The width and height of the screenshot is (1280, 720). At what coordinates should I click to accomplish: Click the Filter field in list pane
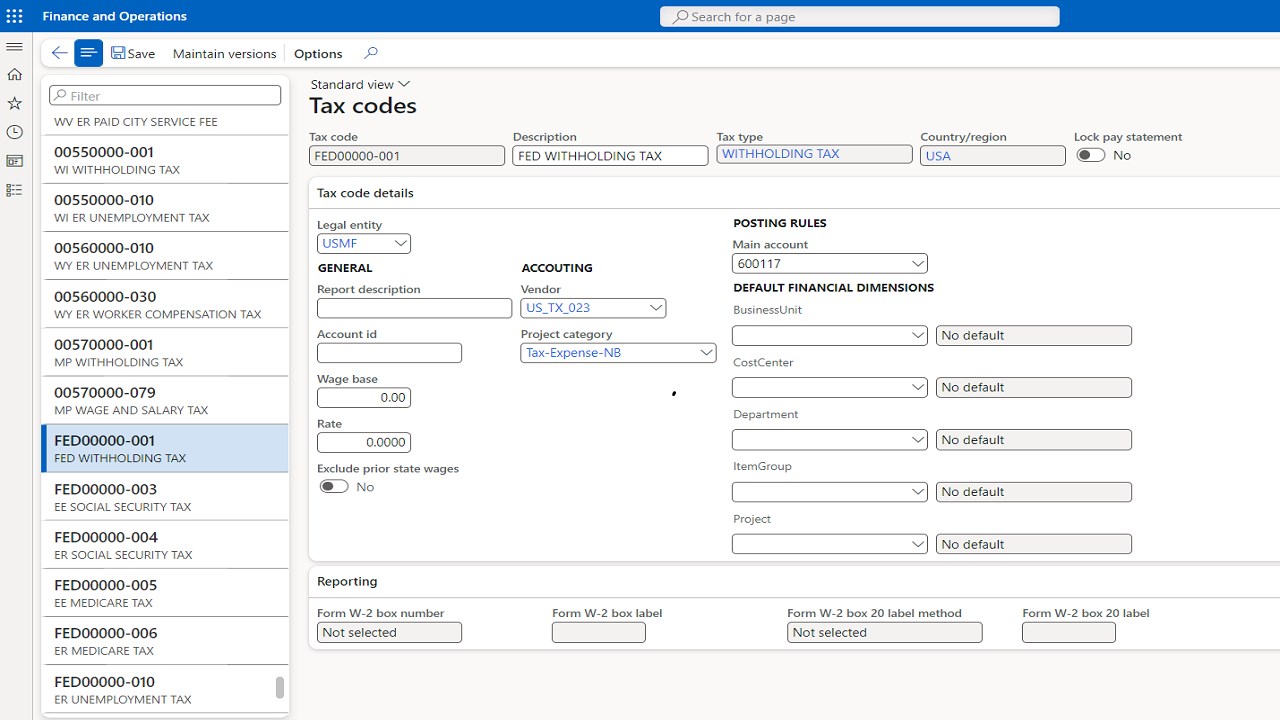click(x=165, y=95)
